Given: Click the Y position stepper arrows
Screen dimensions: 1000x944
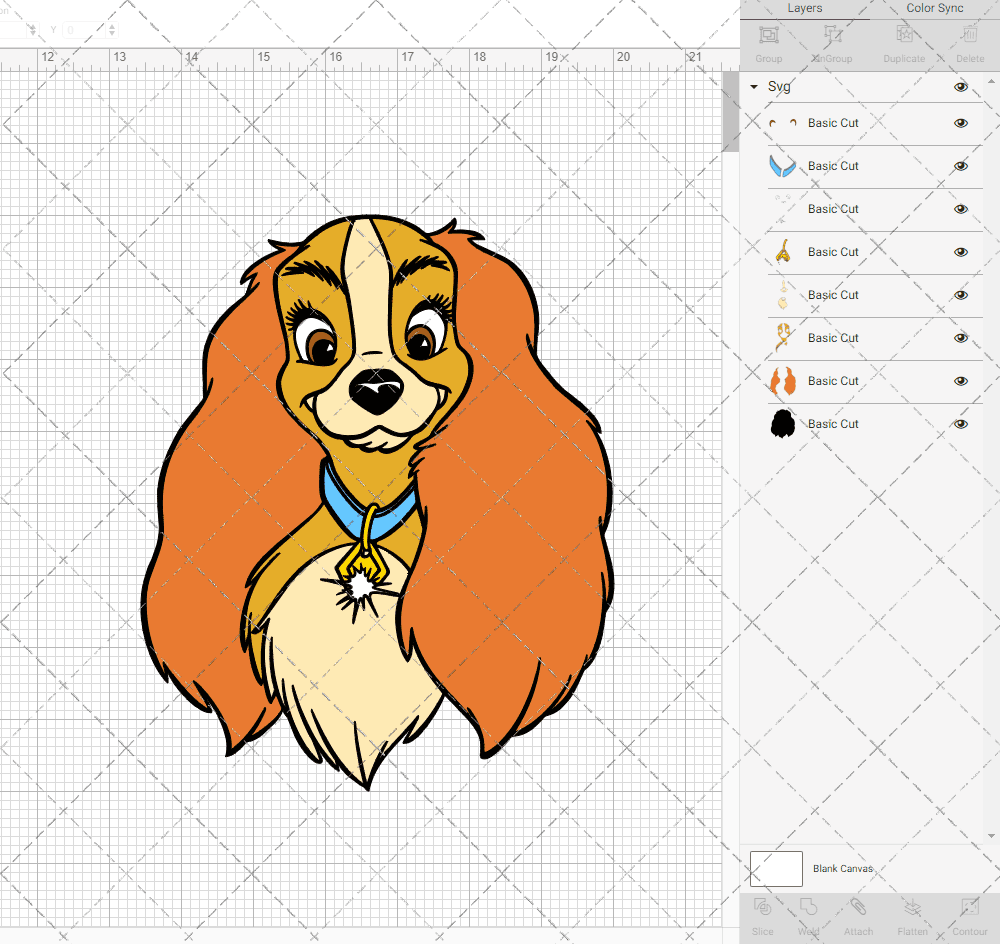Looking at the screenshot, I should tap(112, 29).
